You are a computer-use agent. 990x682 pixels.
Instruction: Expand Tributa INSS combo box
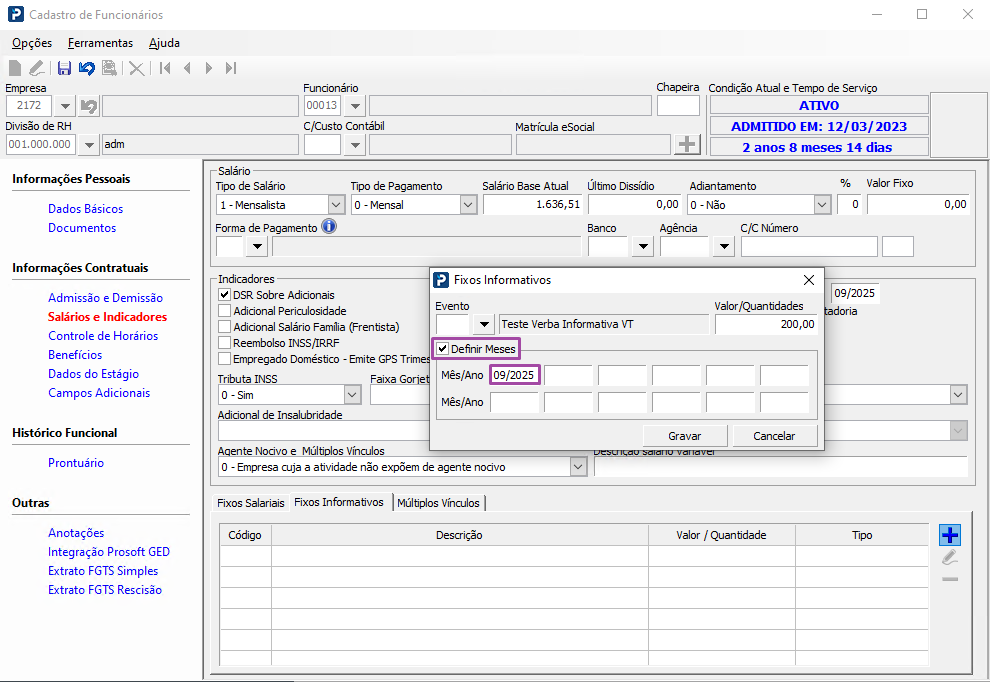click(352, 395)
